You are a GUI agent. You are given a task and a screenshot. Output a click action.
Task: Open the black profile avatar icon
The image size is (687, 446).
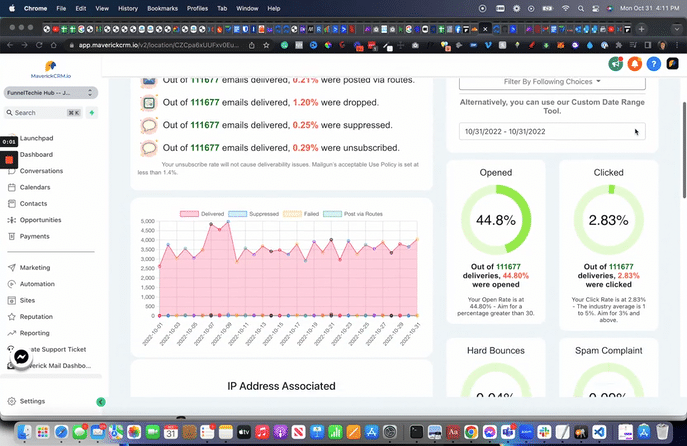pos(673,64)
